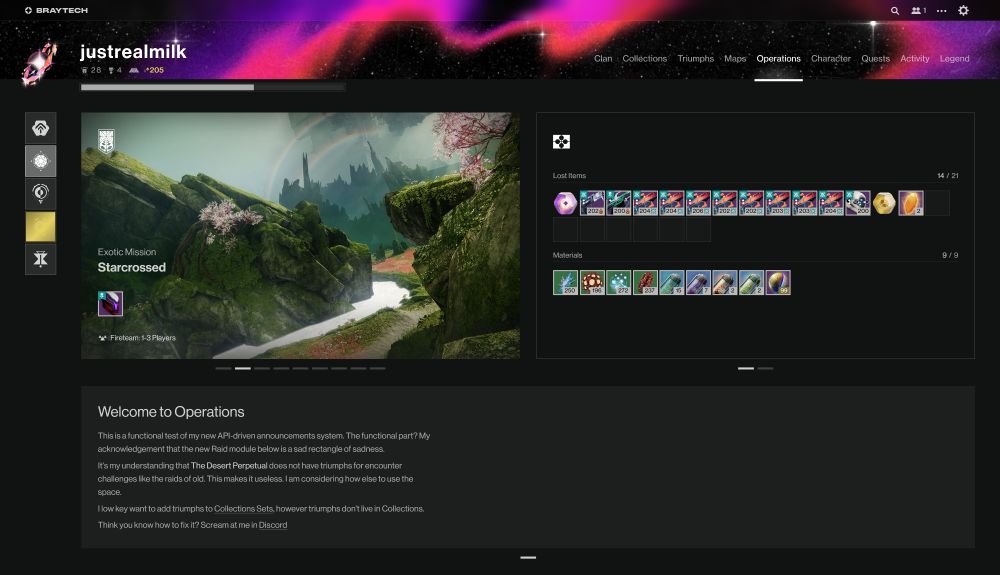The height and width of the screenshot is (575, 1000).
Task: Open the Maps tab
Action: coord(735,59)
